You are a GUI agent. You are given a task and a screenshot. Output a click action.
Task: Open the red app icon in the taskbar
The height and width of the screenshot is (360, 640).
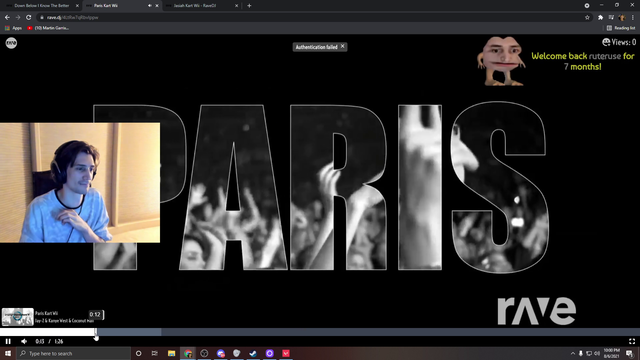[x=286, y=353]
